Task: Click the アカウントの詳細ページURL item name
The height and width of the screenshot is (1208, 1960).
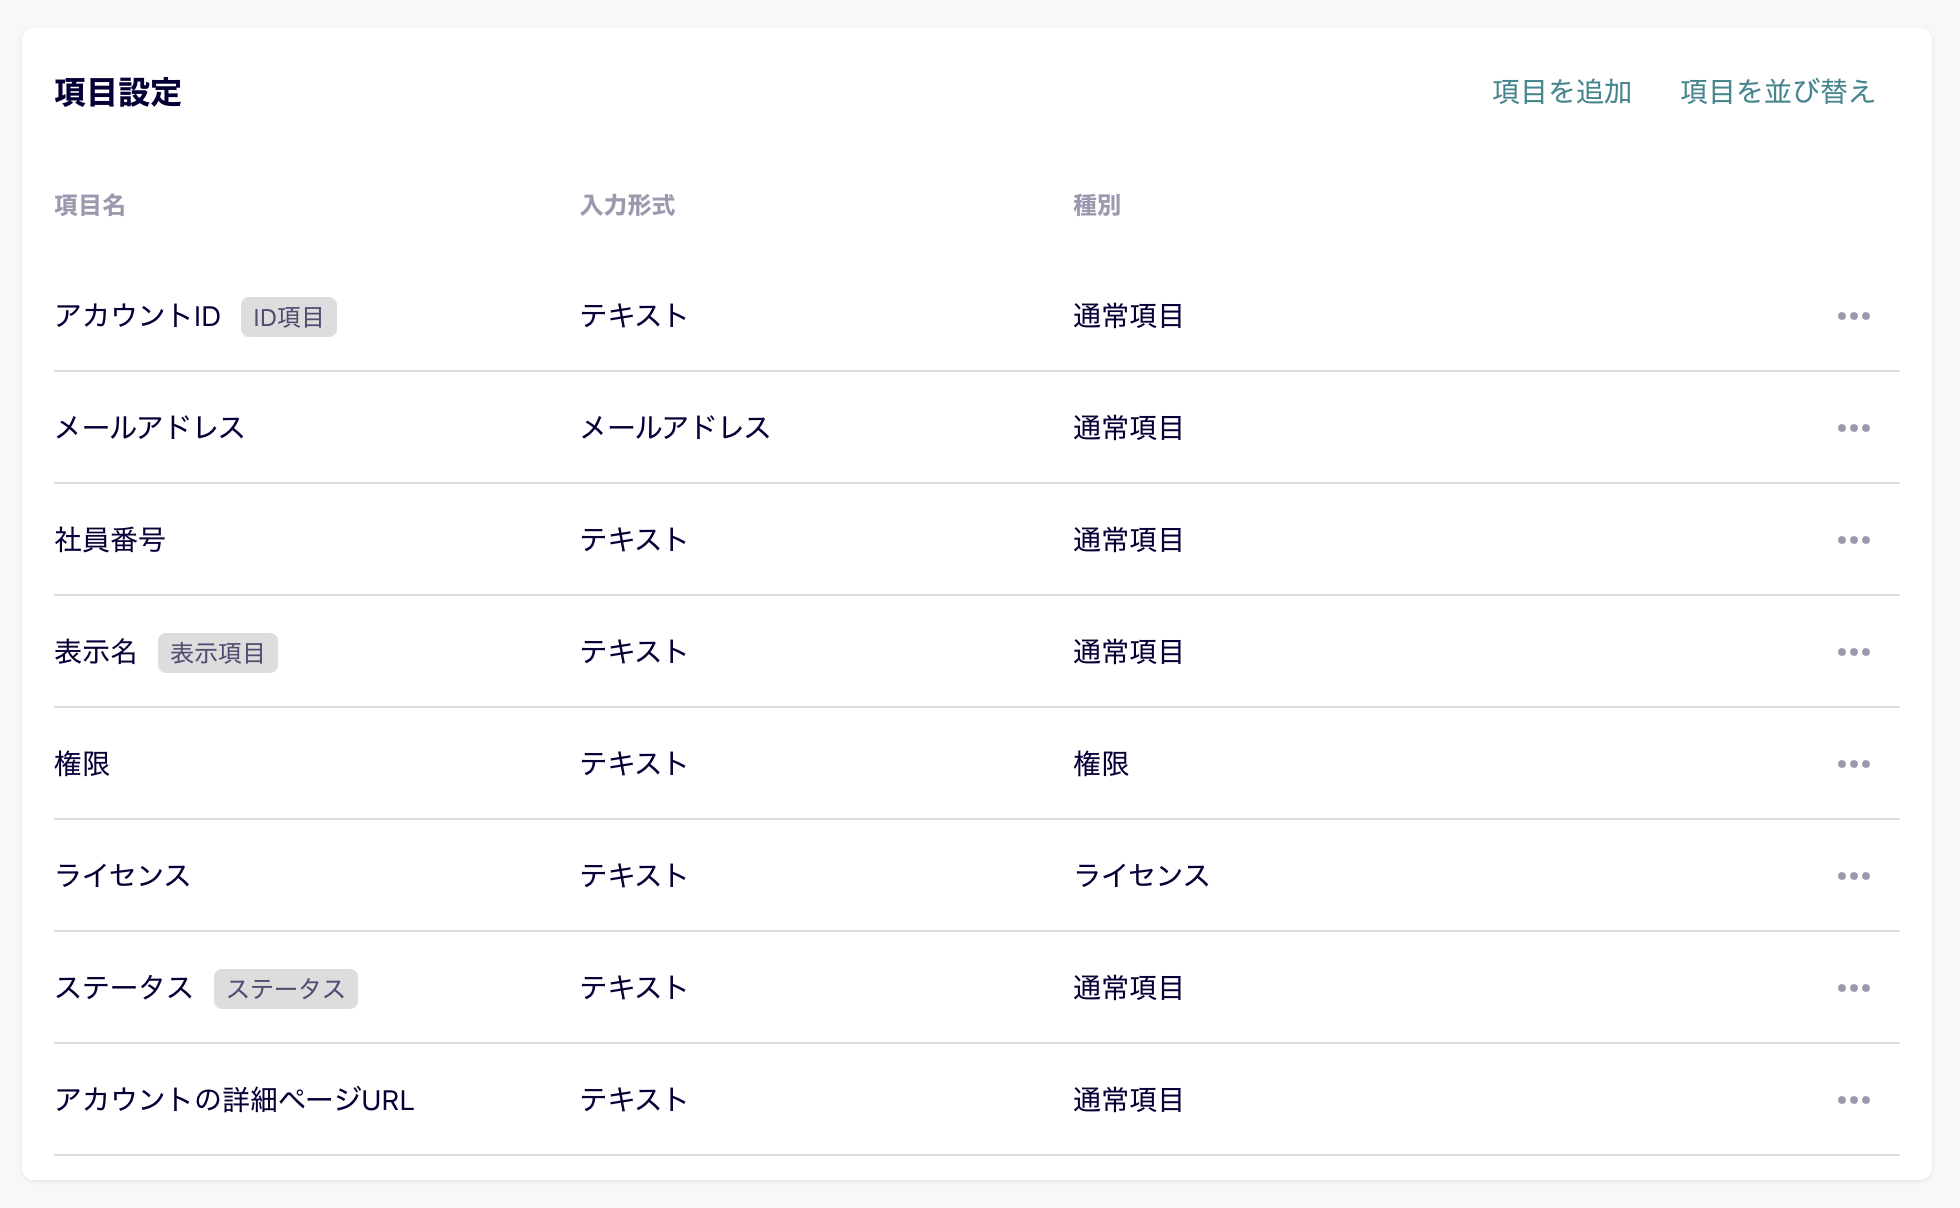Action: click(x=234, y=1100)
